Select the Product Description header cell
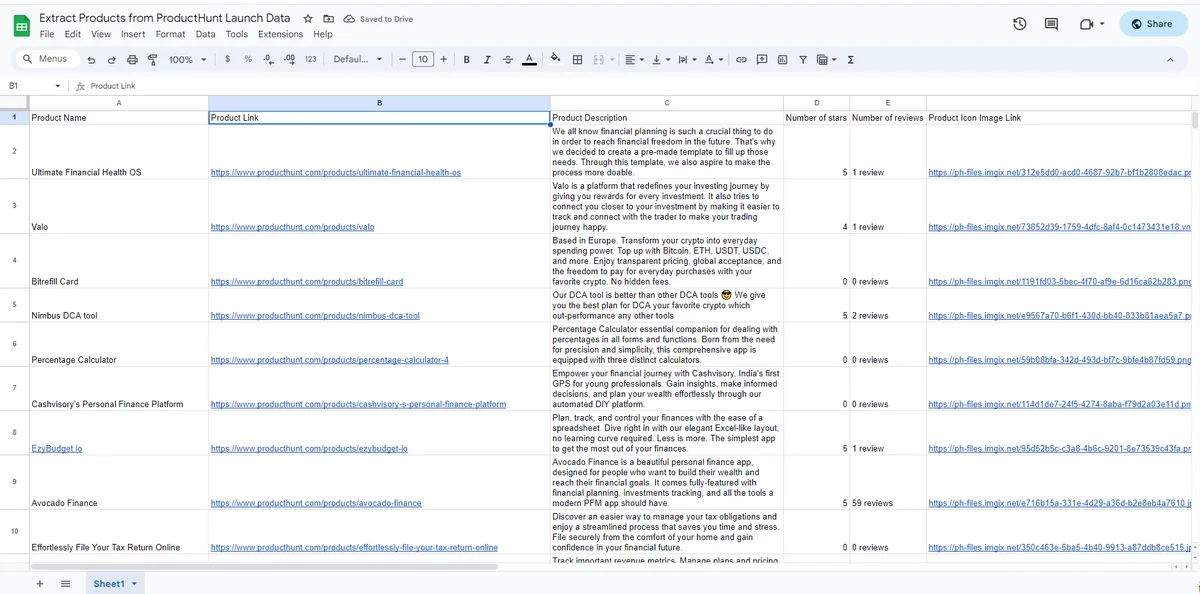Image resolution: width=1200 pixels, height=594 pixels. point(667,118)
